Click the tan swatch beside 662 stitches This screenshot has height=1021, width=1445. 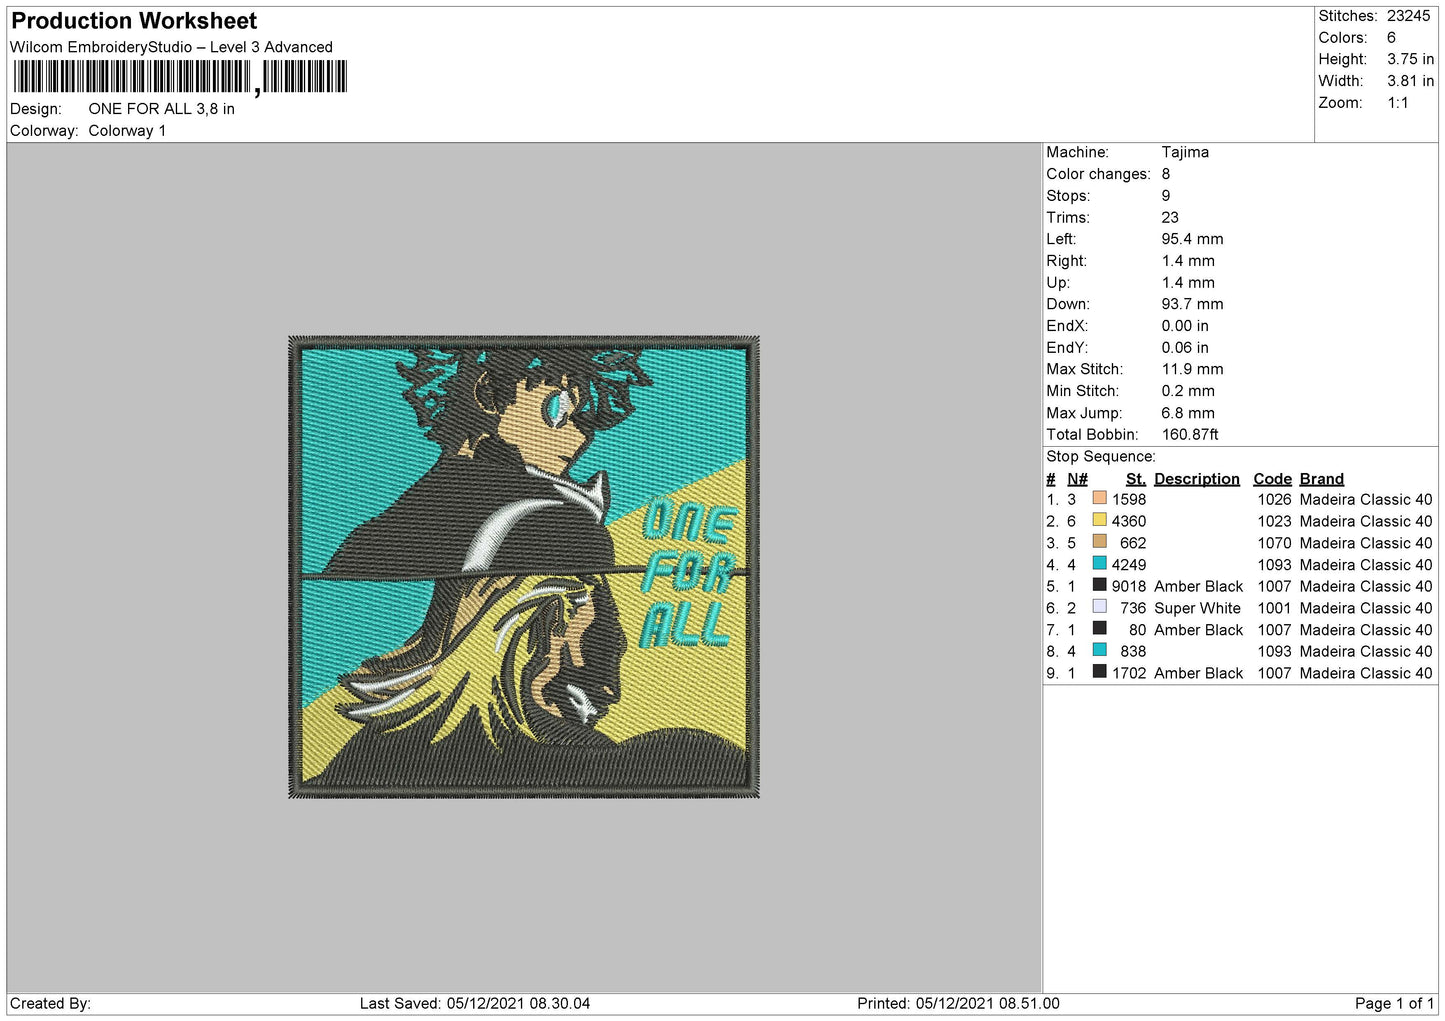[x=1099, y=541]
